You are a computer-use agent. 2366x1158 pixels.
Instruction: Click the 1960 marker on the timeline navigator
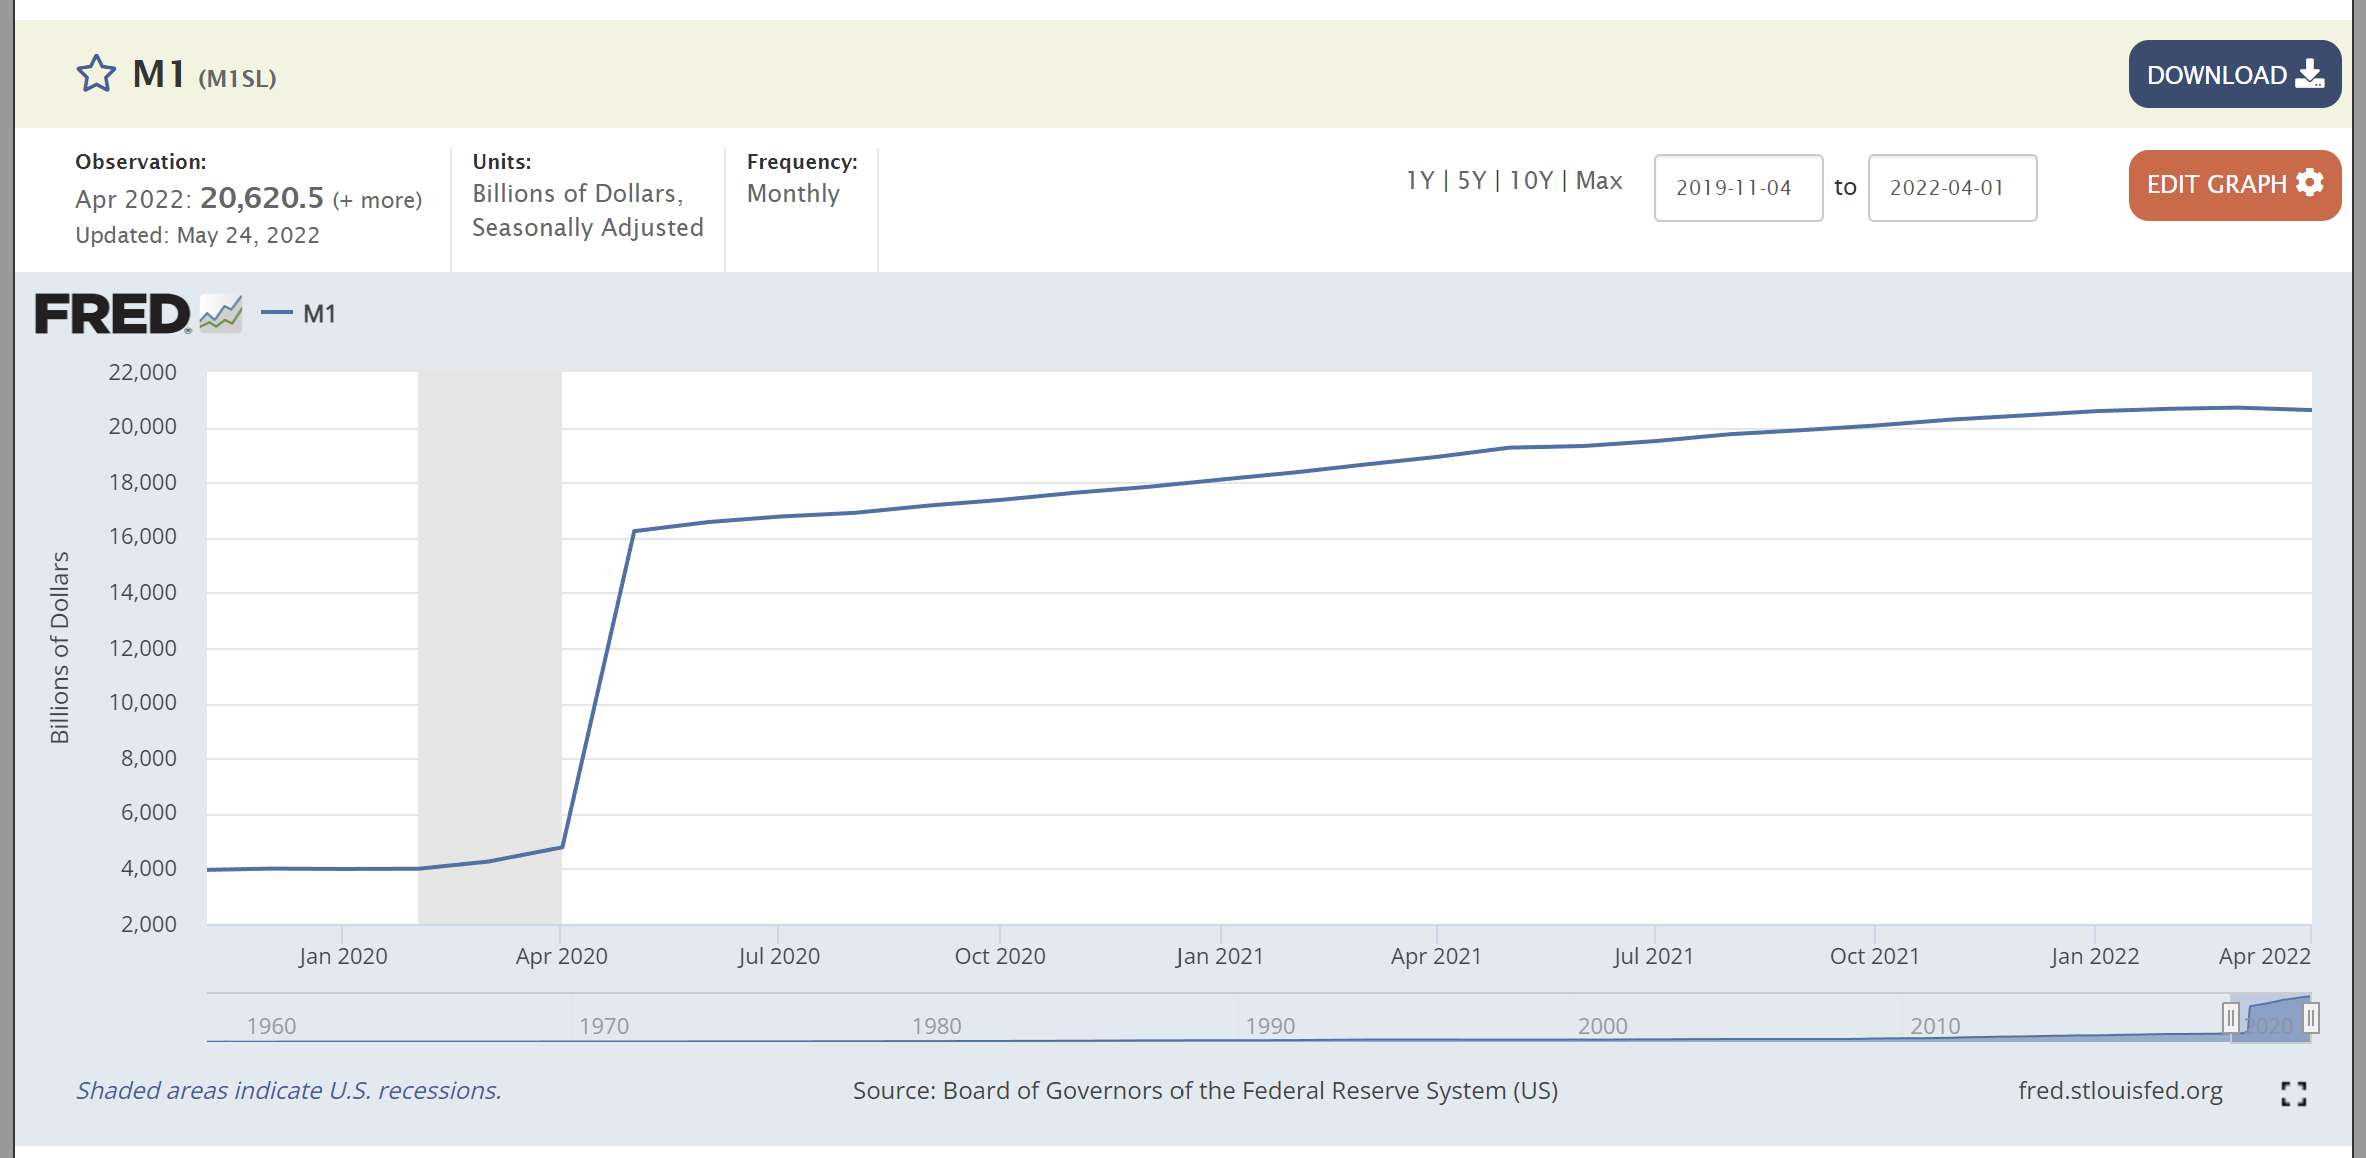271,1026
